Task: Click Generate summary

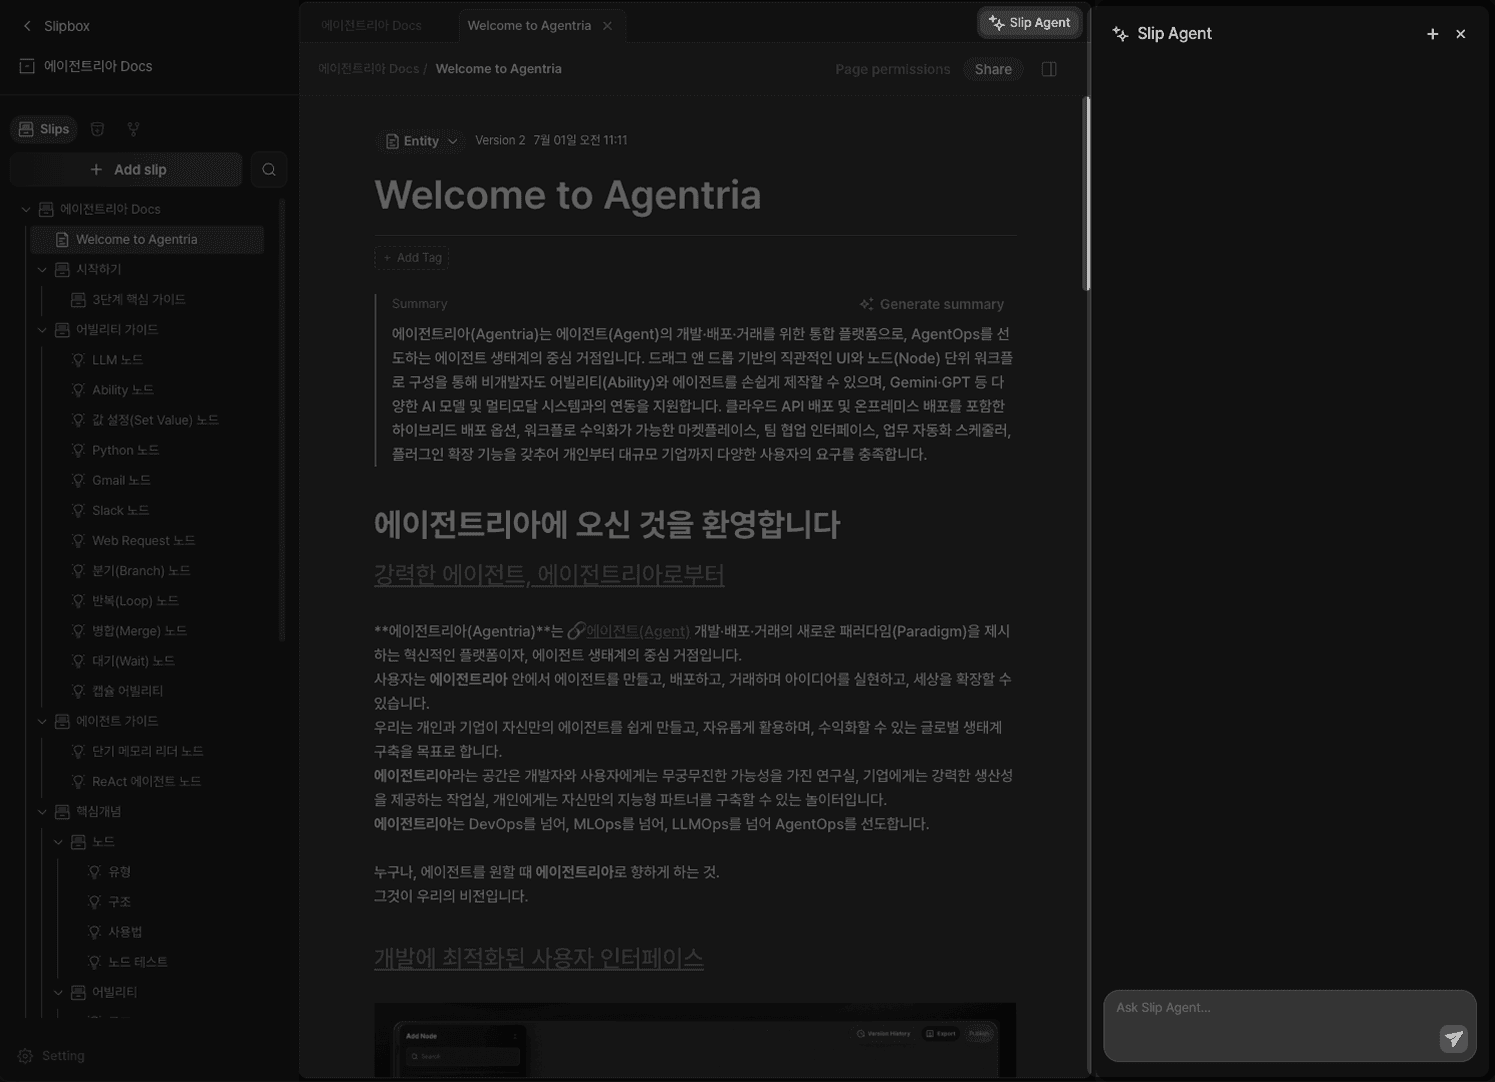Action: click(x=932, y=304)
